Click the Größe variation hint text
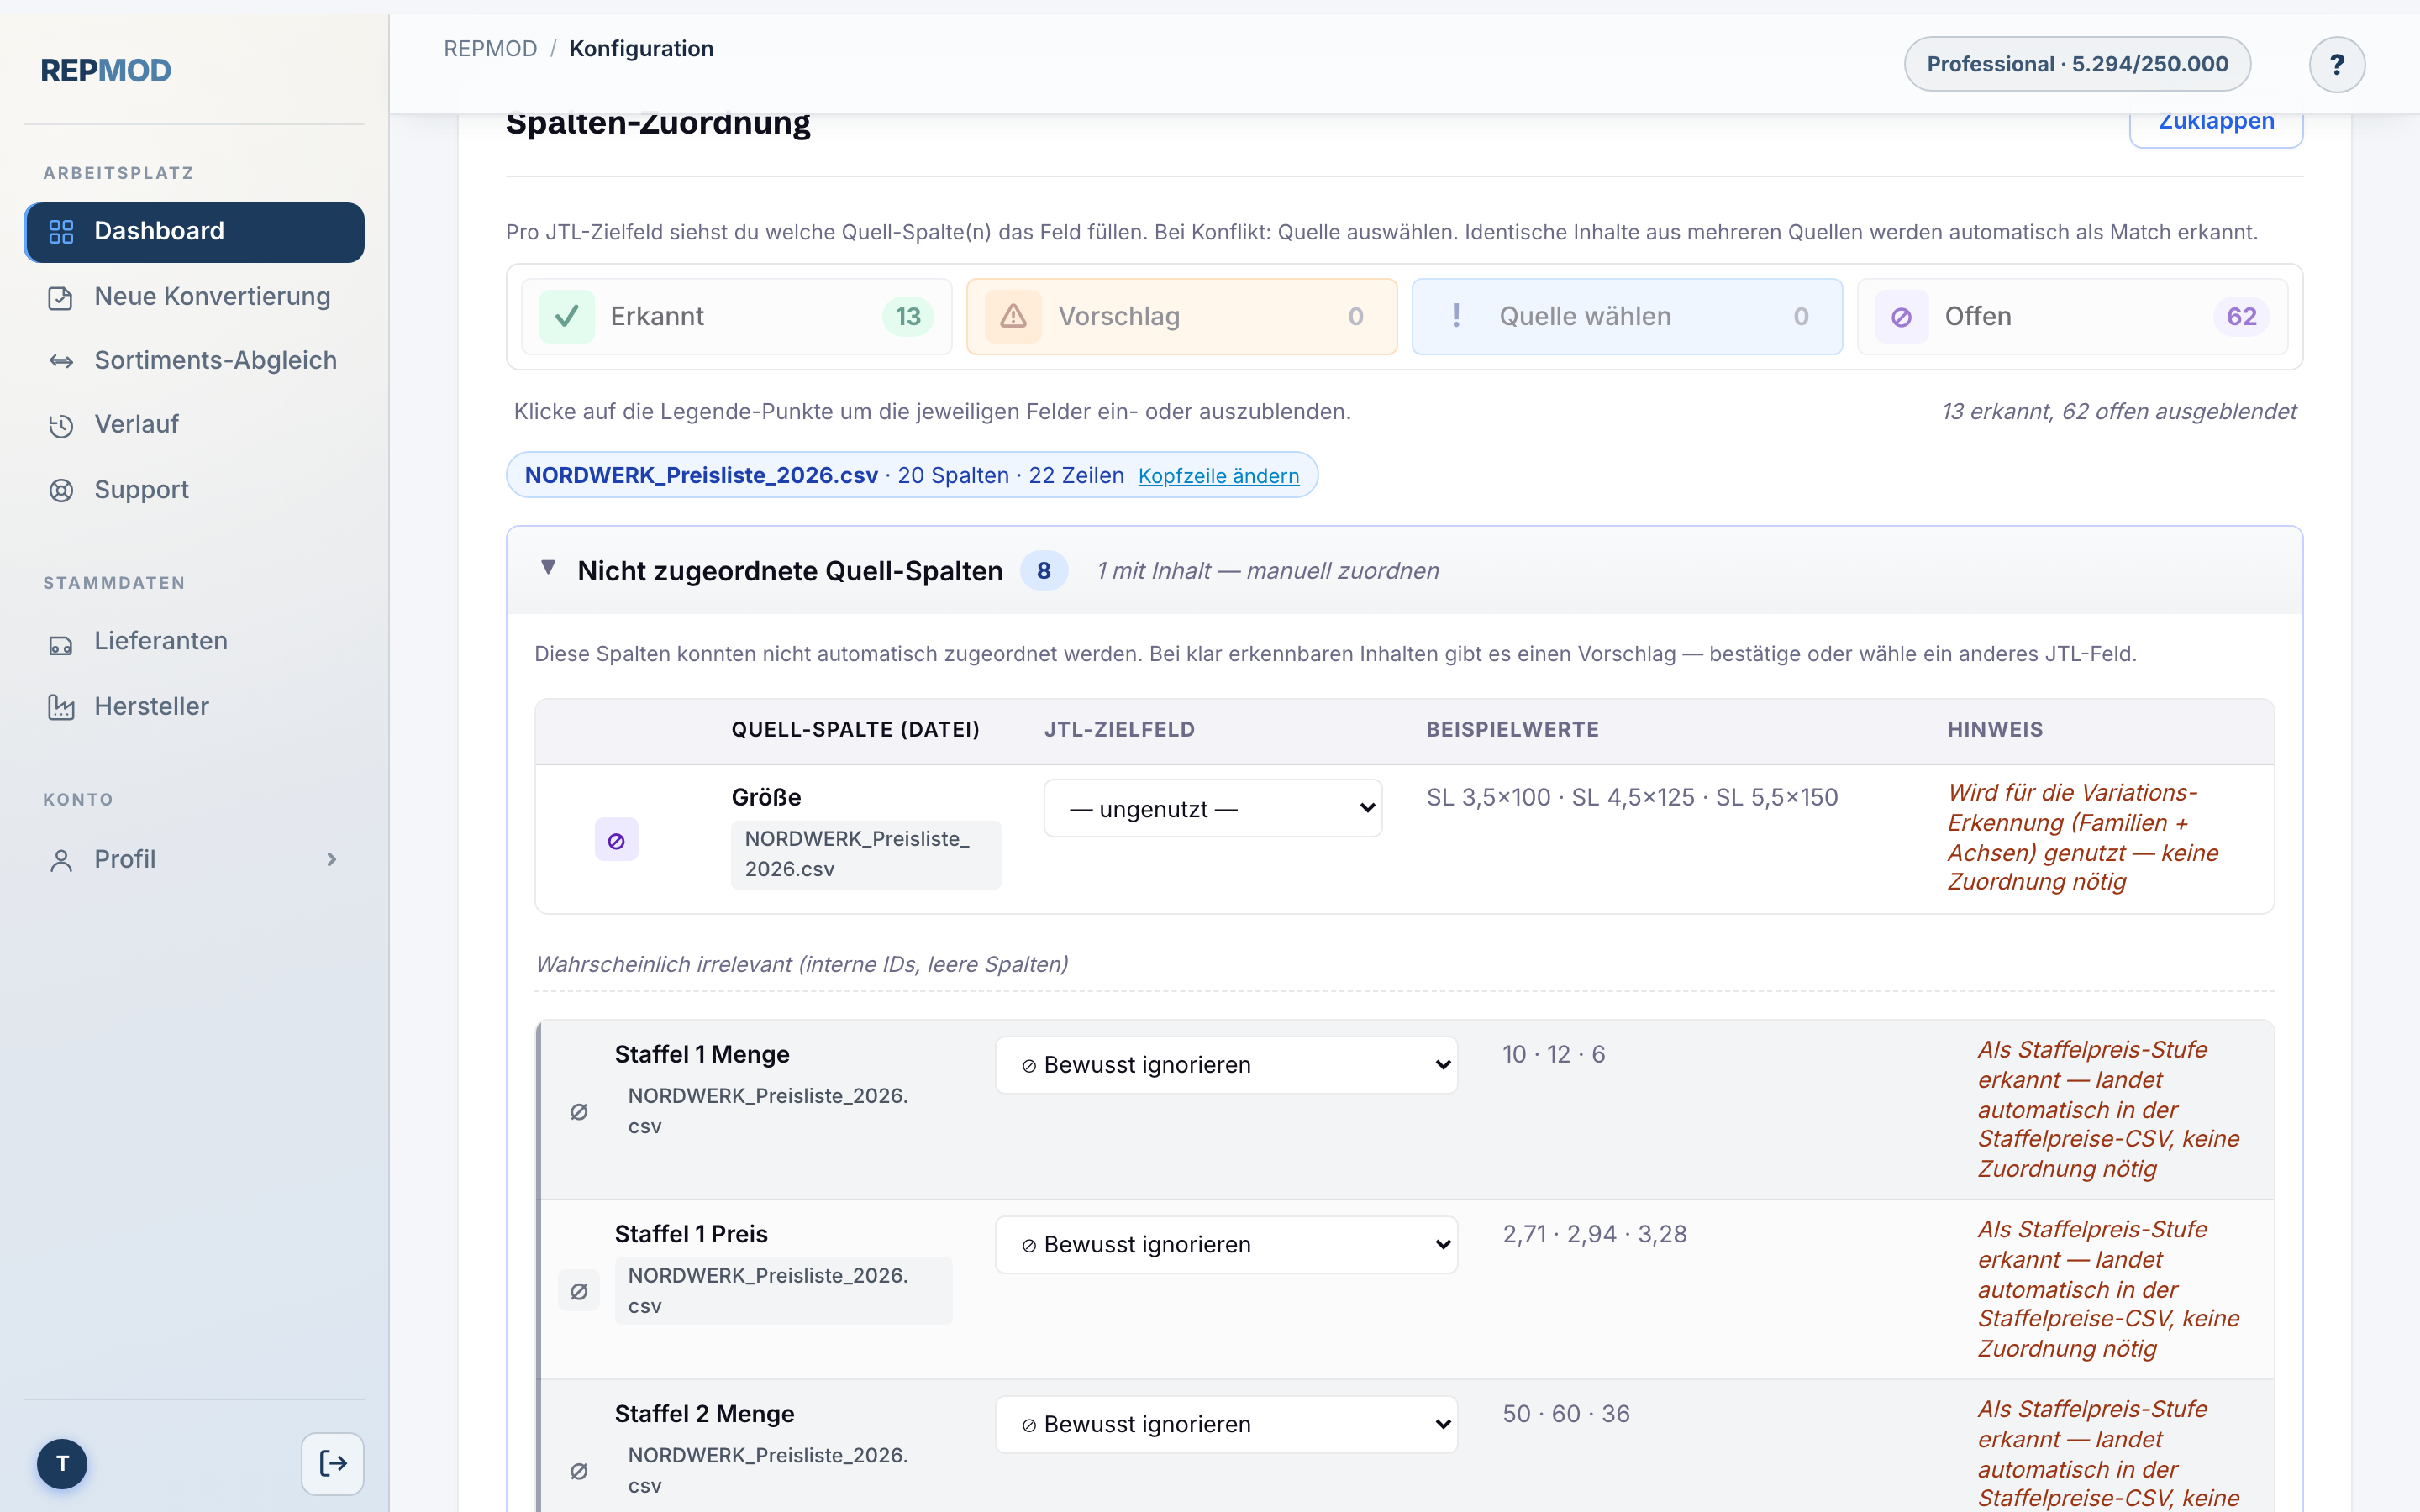This screenshot has height=1512, width=2420. point(2083,838)
